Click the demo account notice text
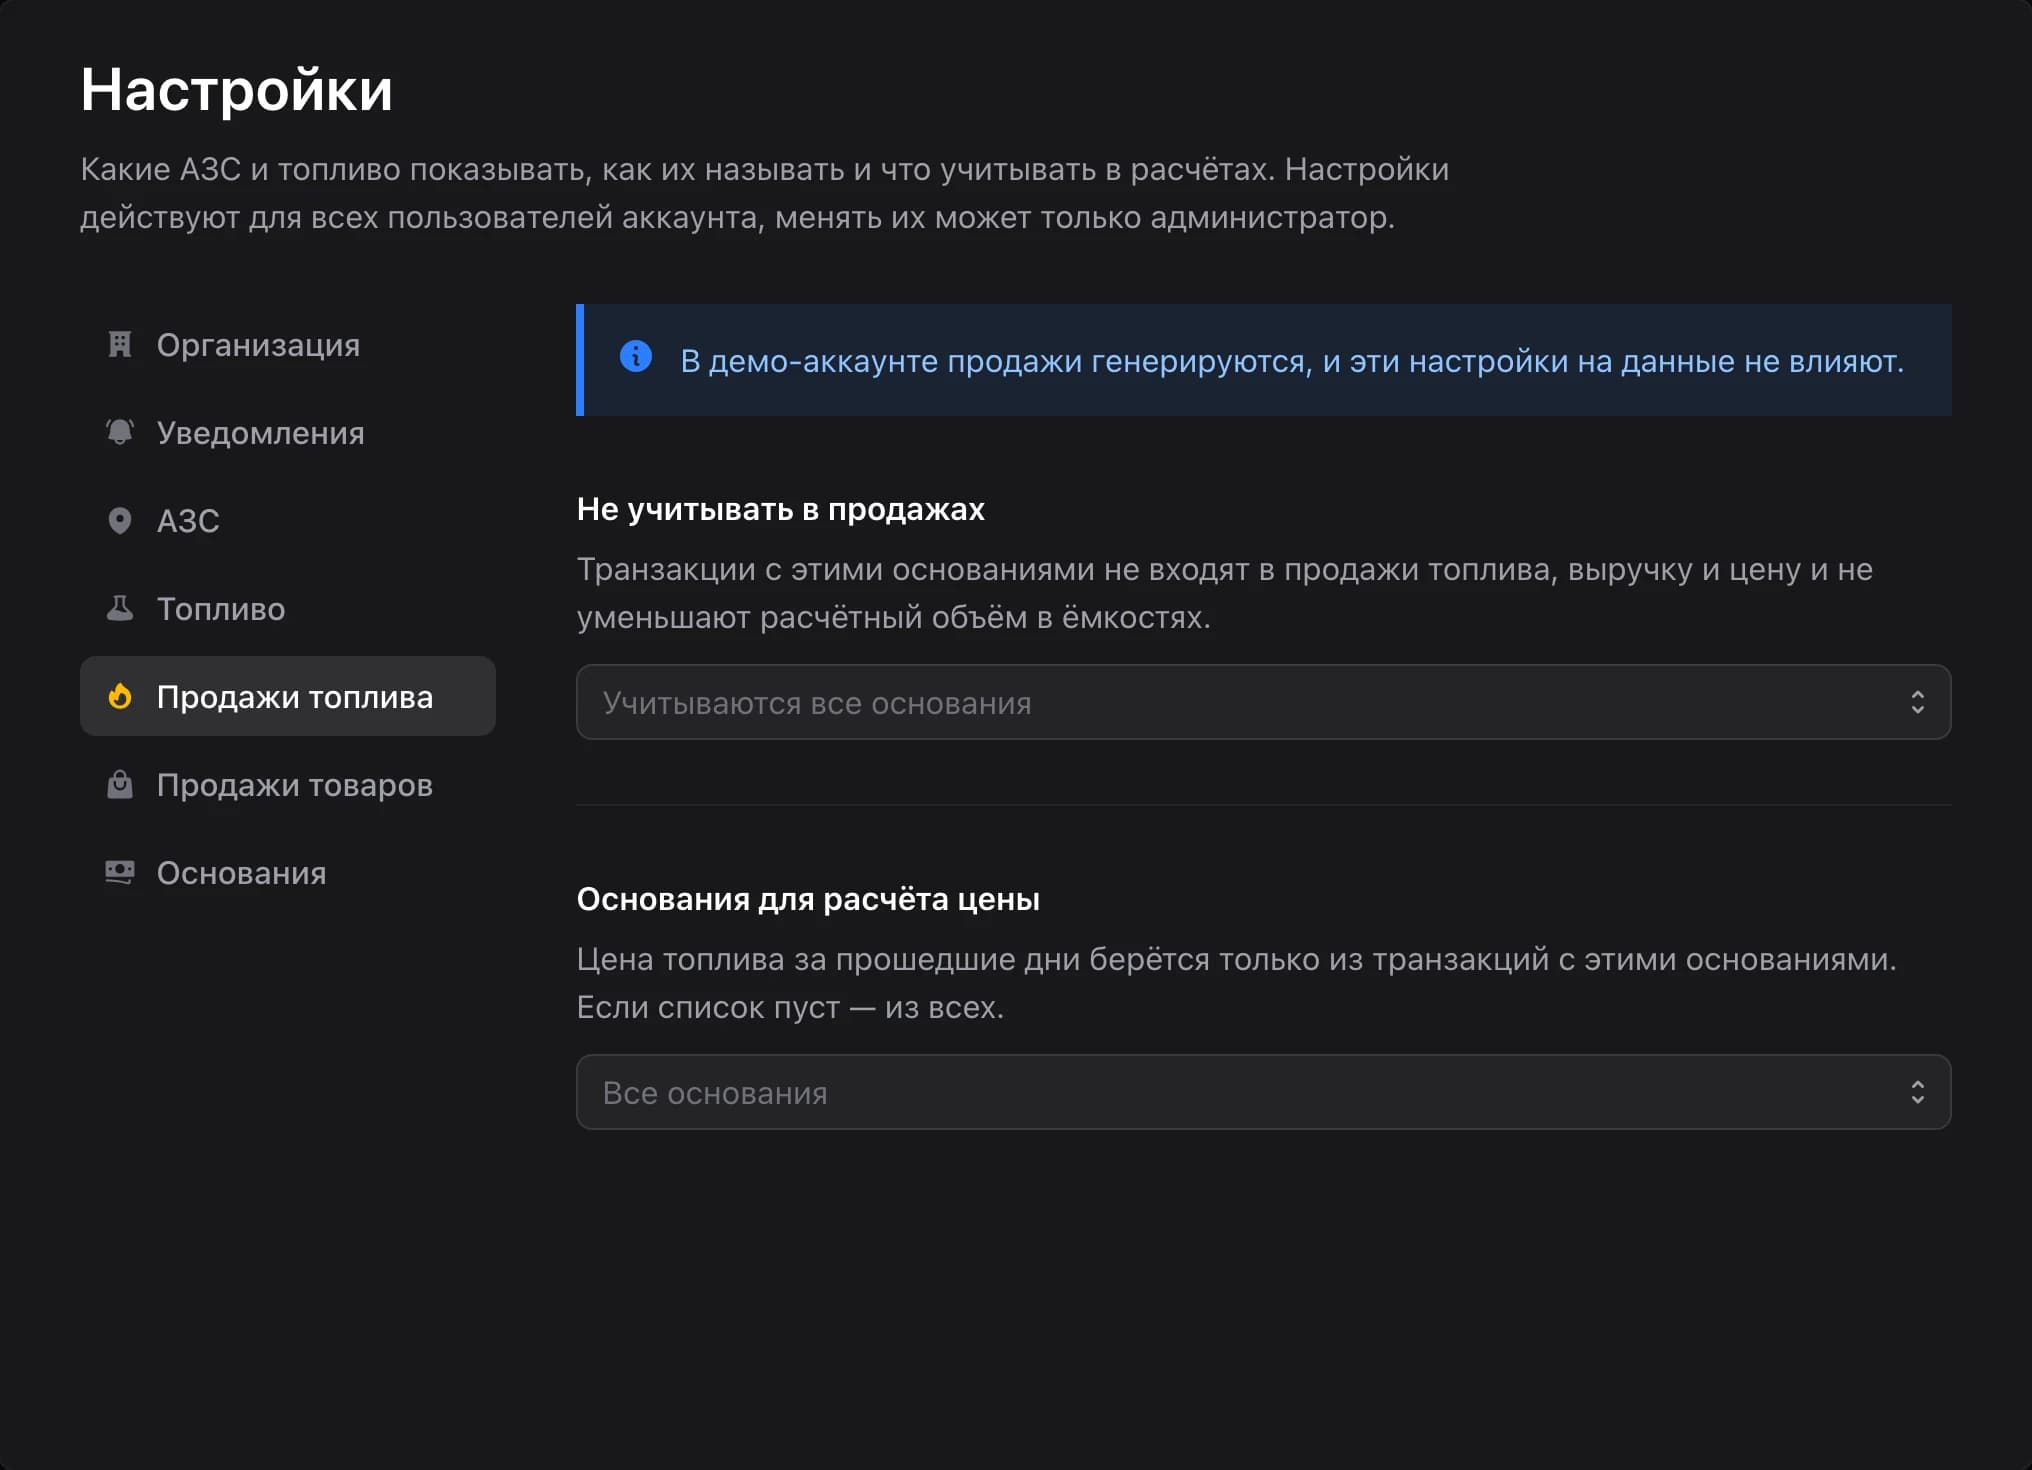This screenshot has width=2032, height=1470. click(x=1292, y=361)
